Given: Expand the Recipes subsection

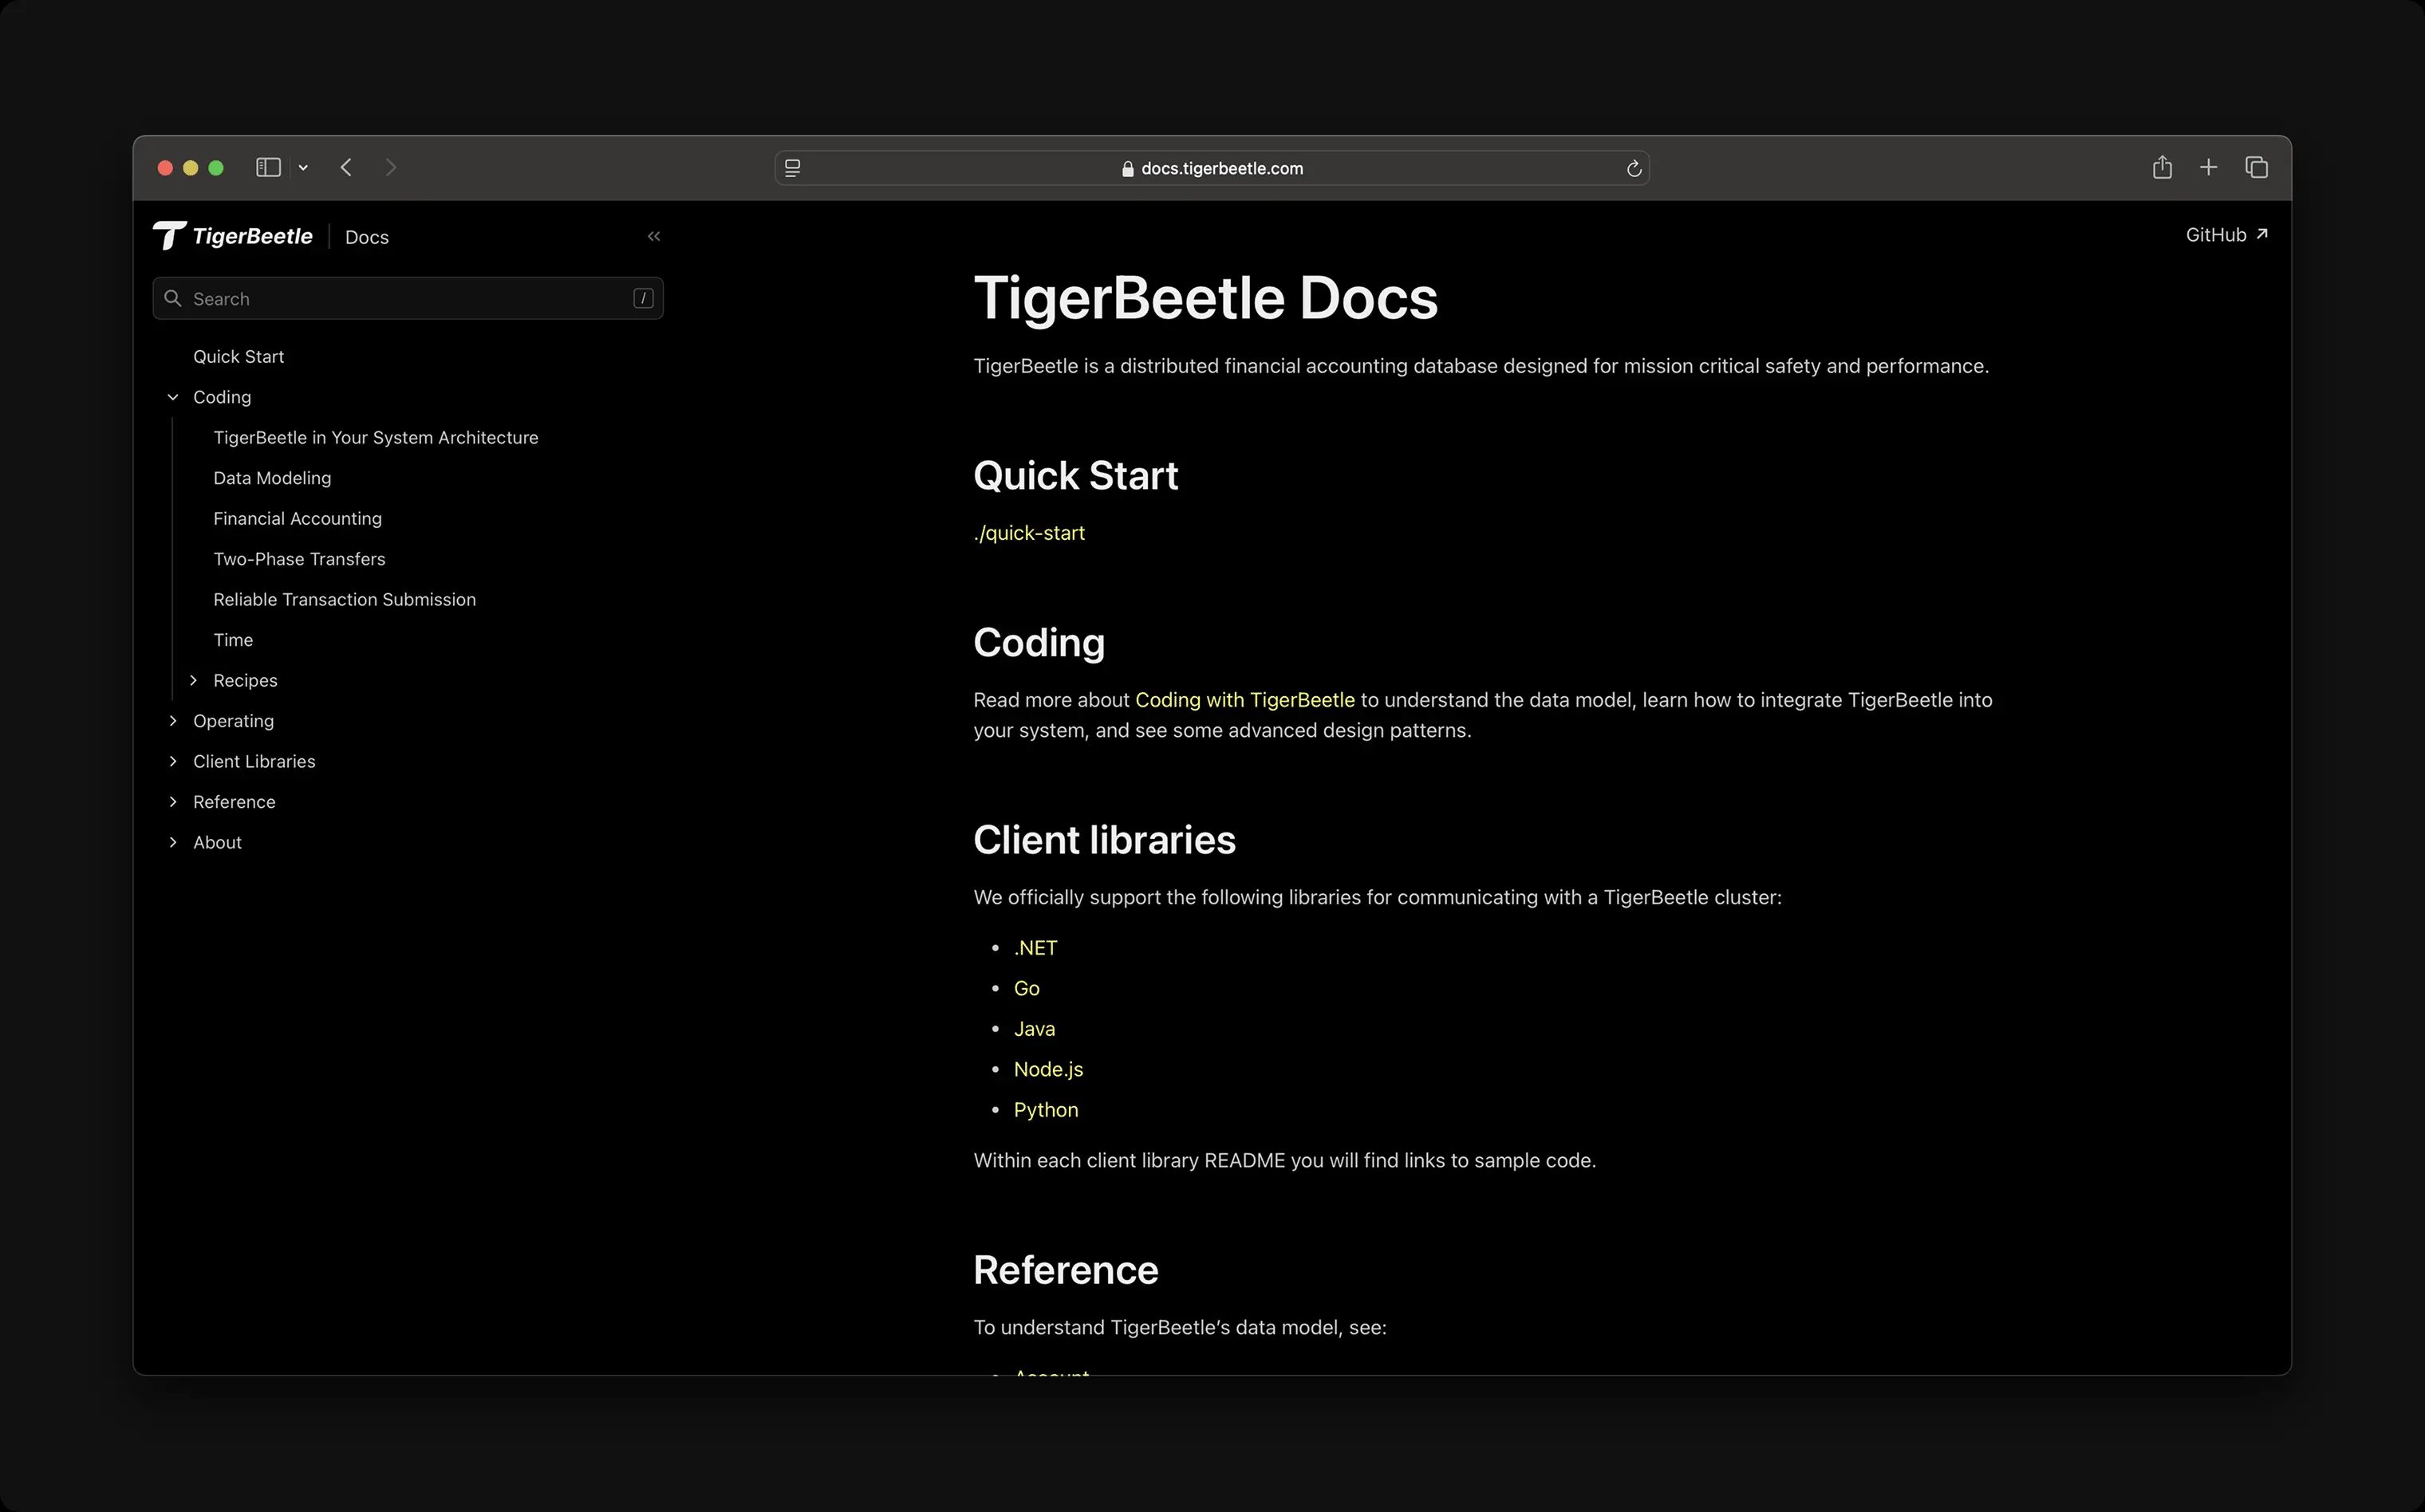Looking at the screenshot, I should [x=194, y=680].
